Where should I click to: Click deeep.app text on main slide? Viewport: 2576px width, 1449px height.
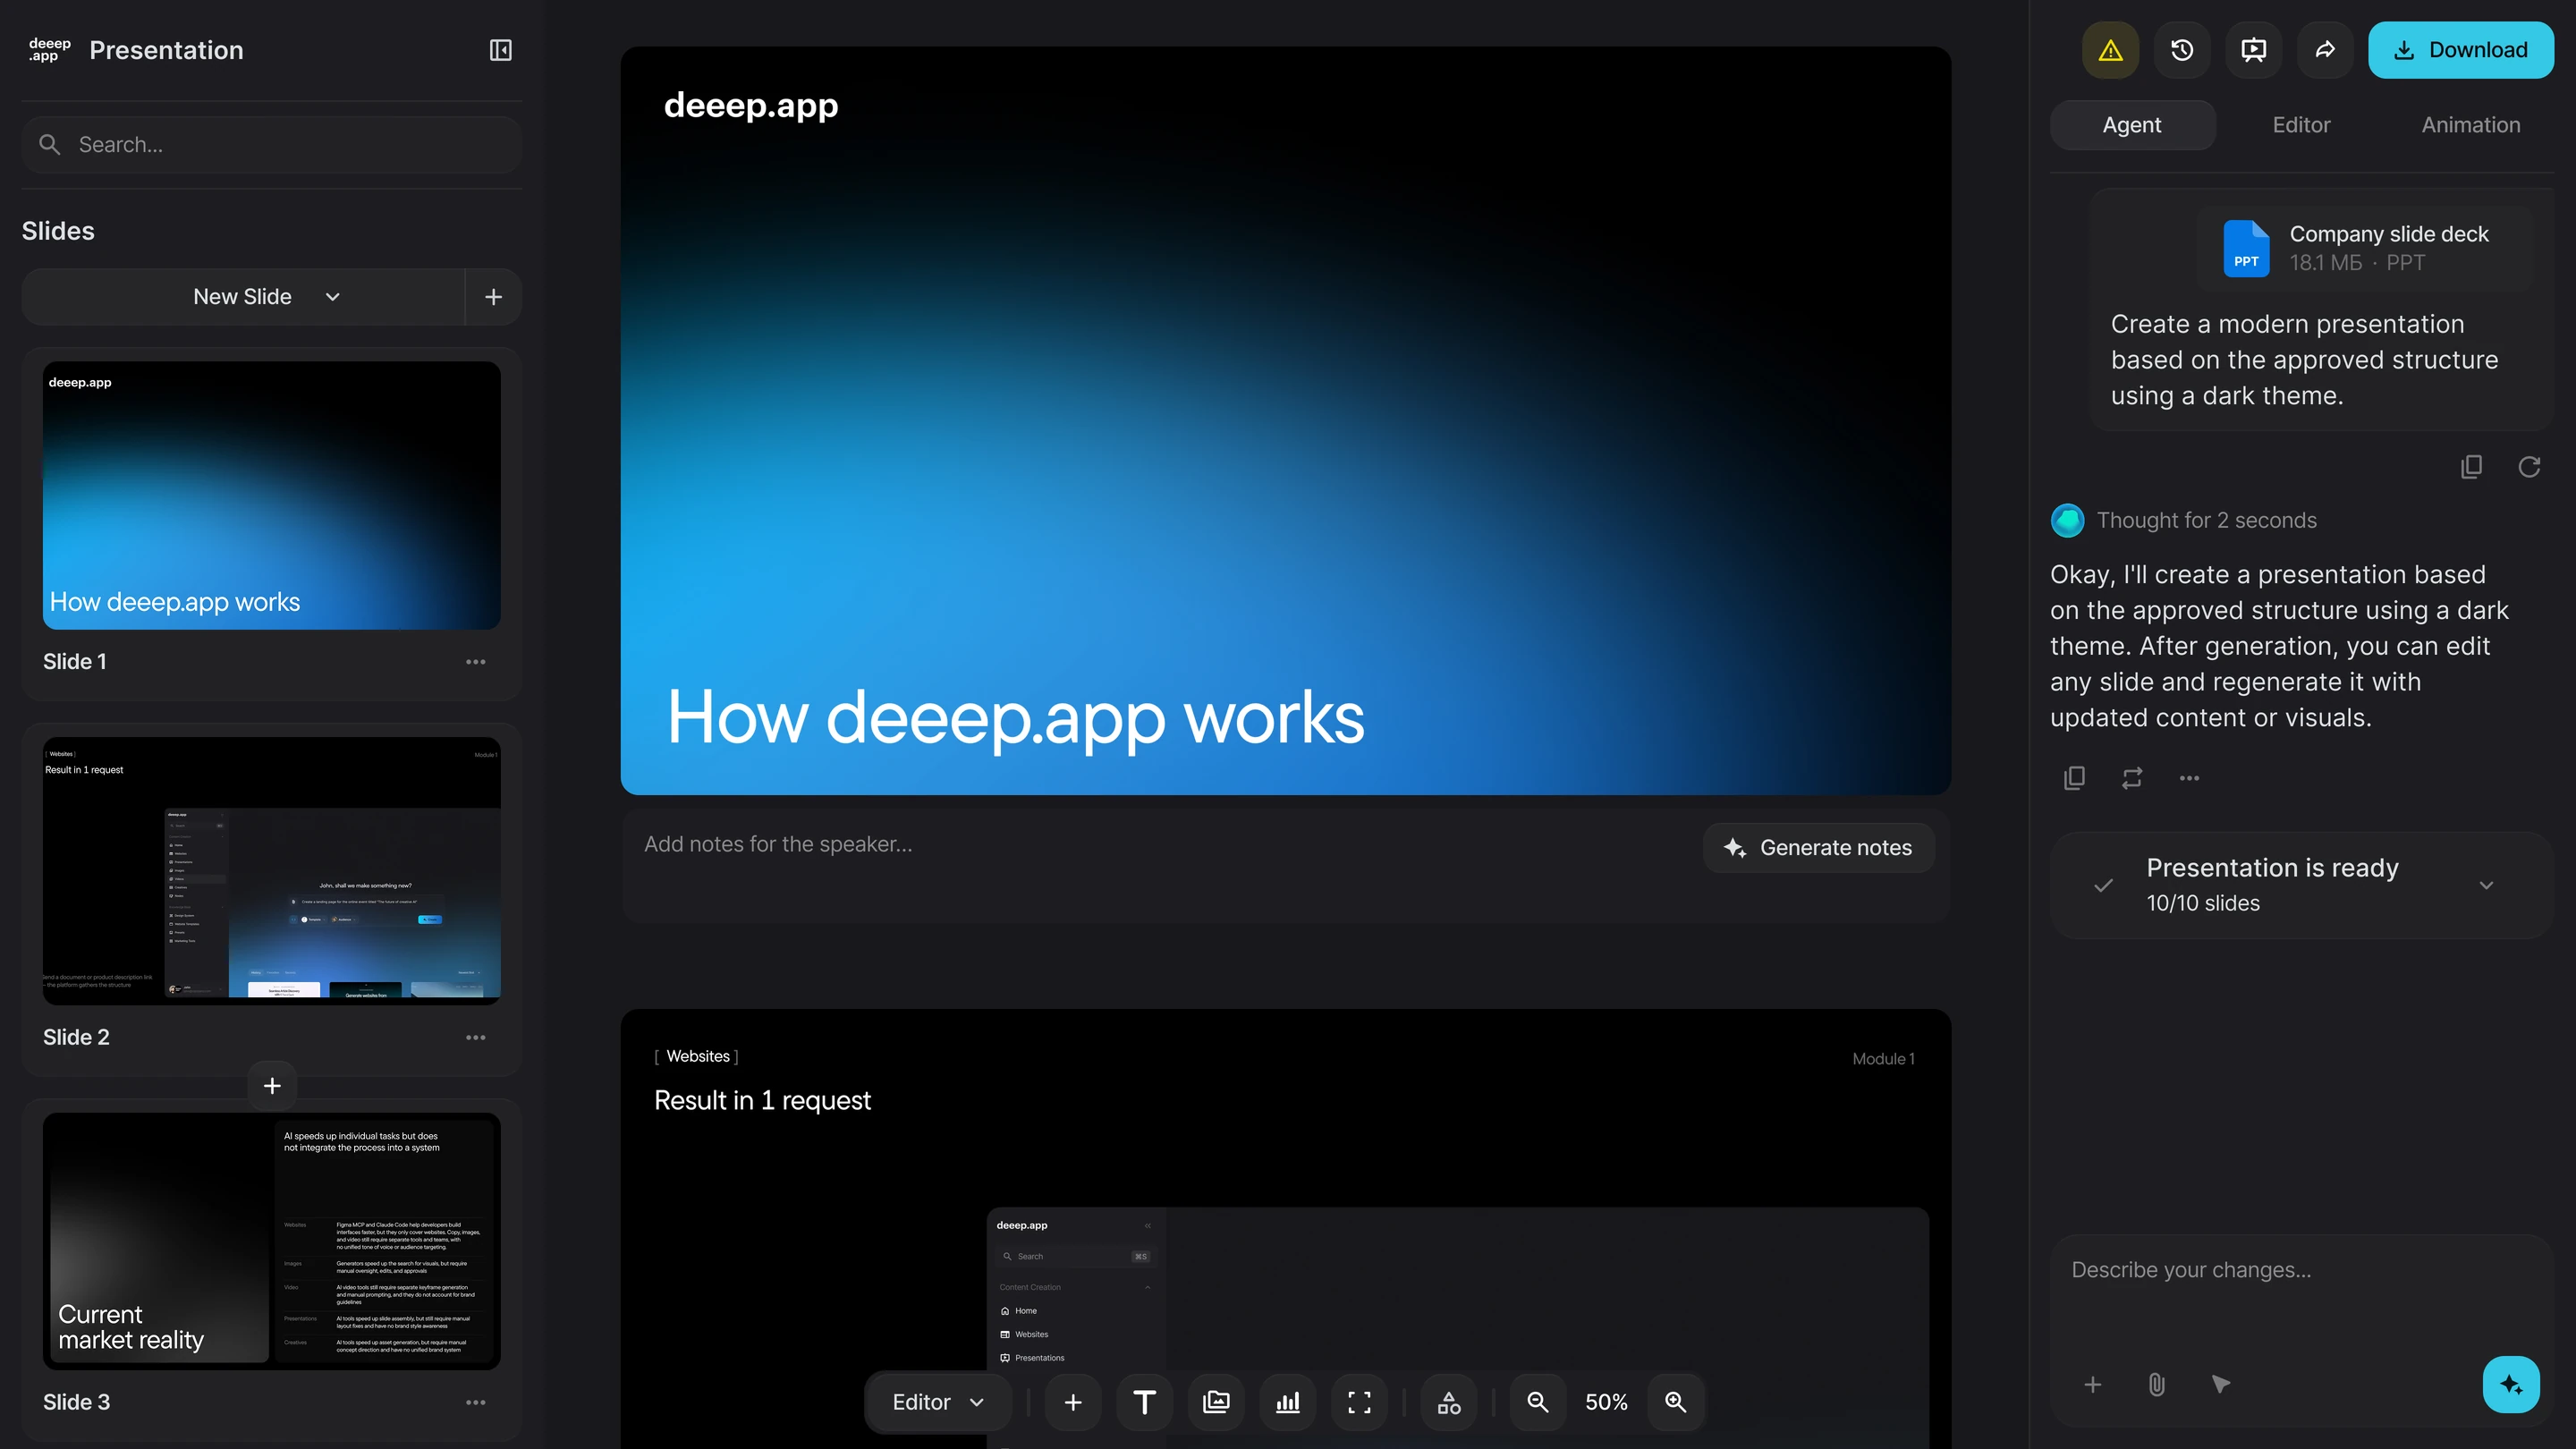pos(751,105)
